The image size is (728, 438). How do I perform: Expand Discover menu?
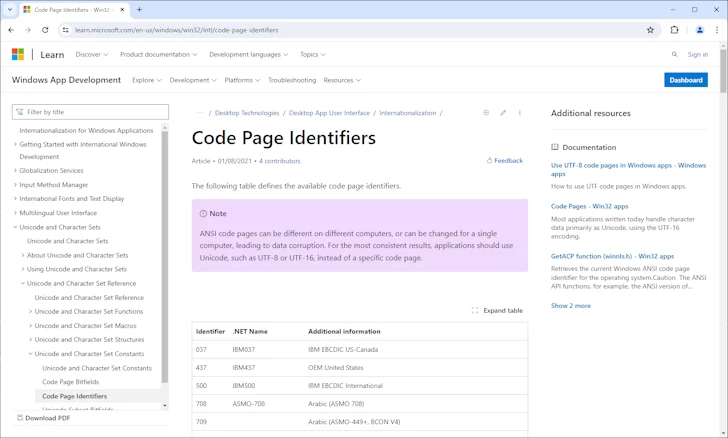pos(91,54)
